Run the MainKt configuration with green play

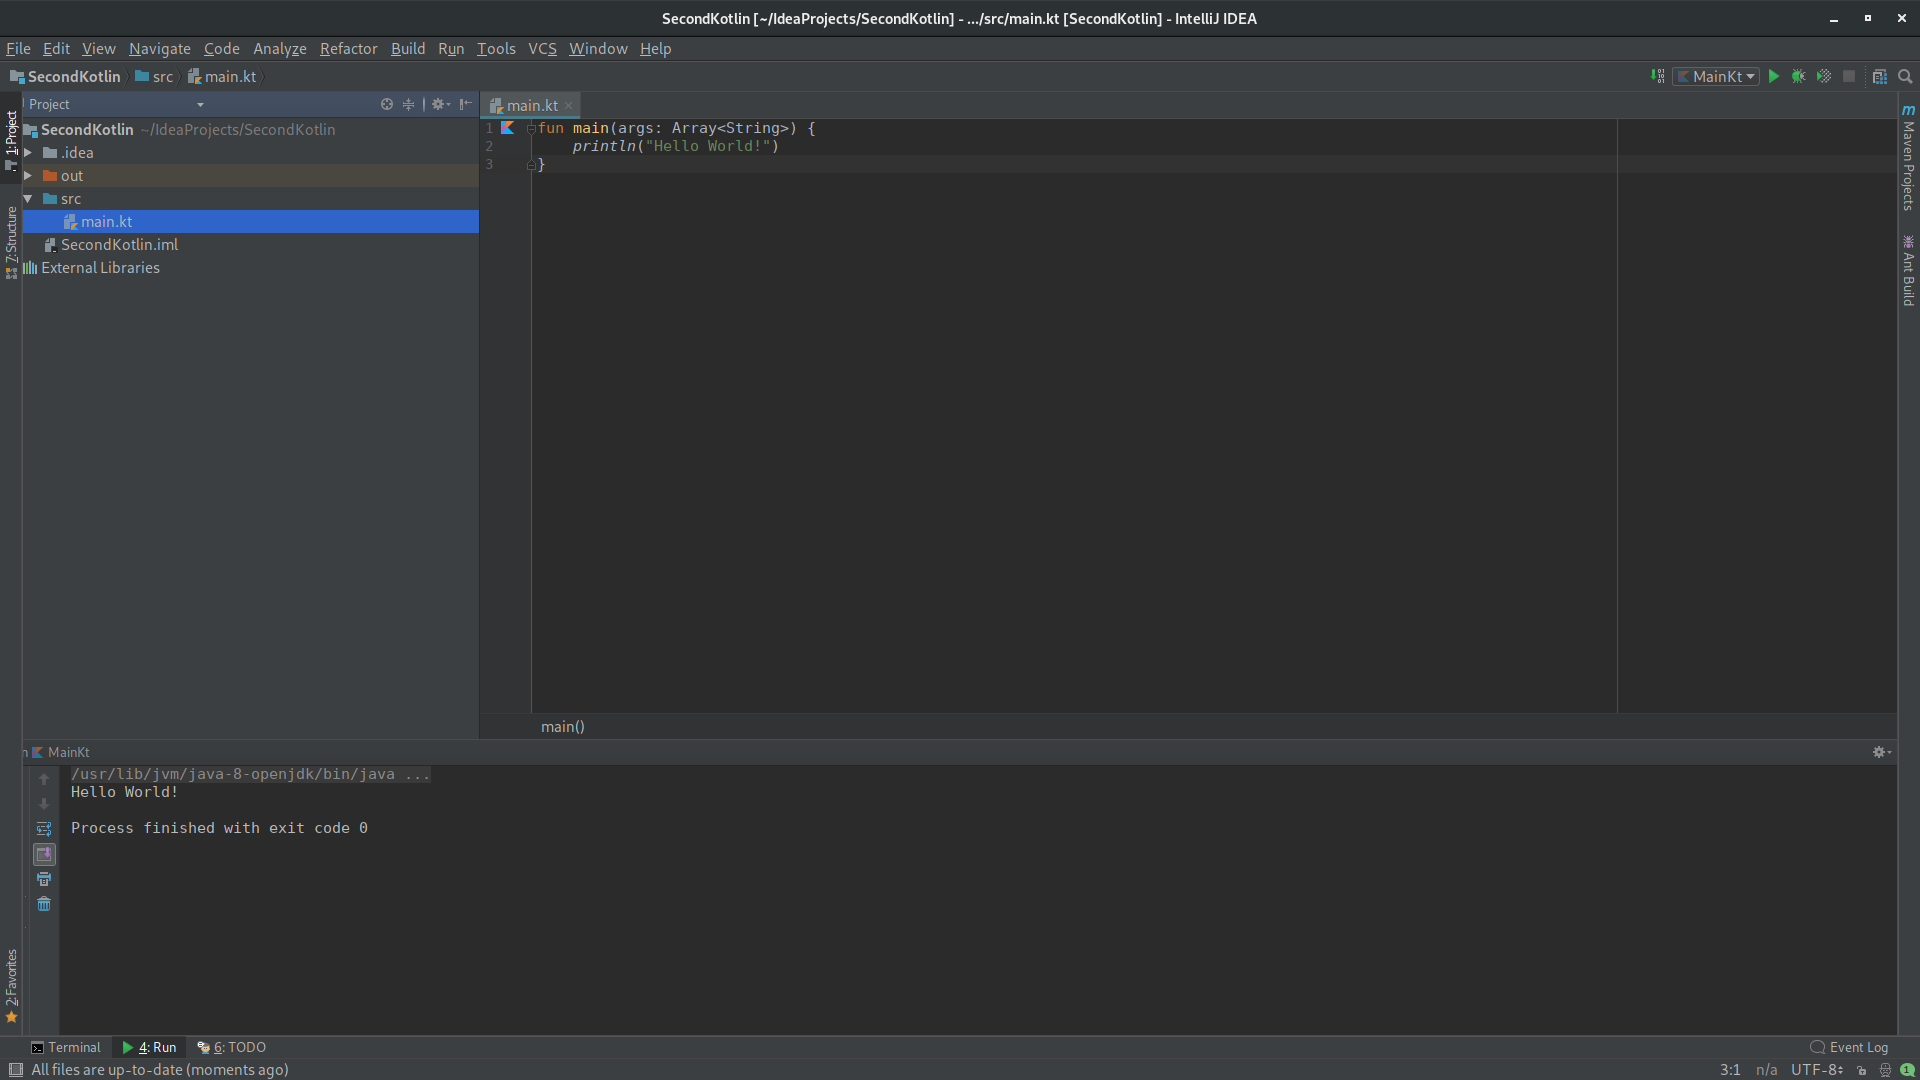point(1774,76)
